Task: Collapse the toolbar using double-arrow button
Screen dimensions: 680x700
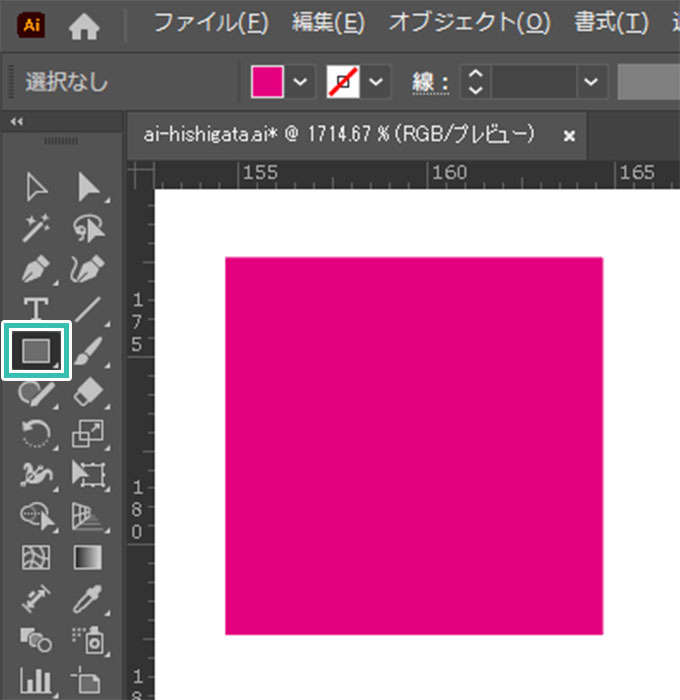Action: [x=16, y=122]
